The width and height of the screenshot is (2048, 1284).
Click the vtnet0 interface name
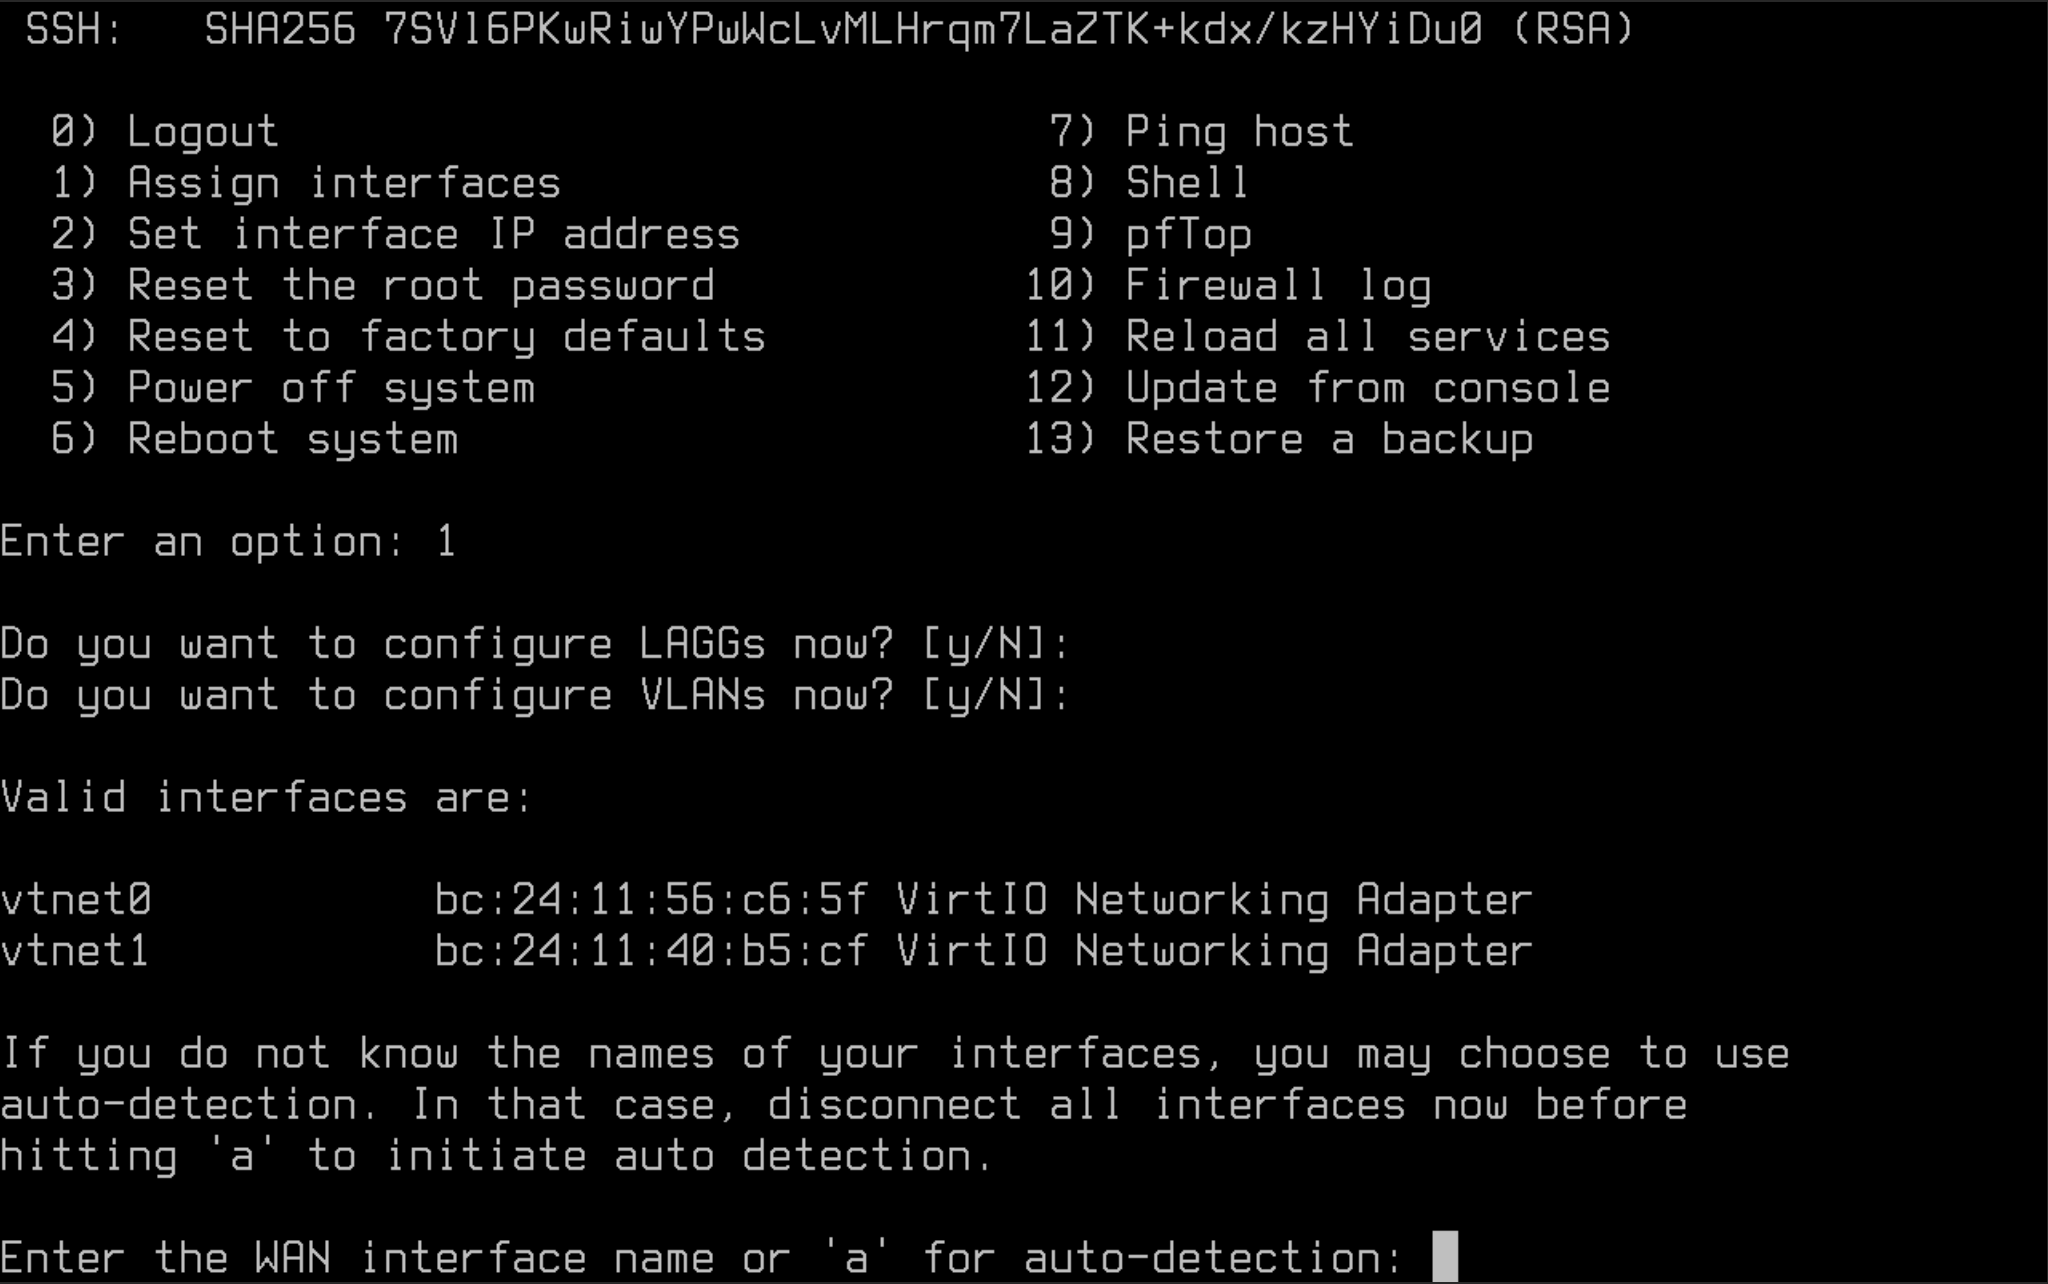(x=76, y=899)
